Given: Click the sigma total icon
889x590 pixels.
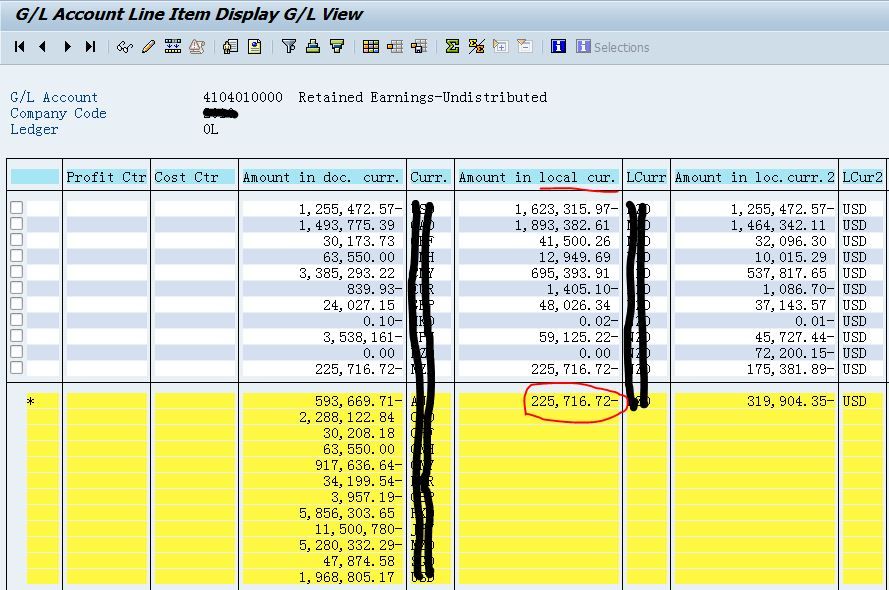Looking at the screenshot, I should 452,47.
